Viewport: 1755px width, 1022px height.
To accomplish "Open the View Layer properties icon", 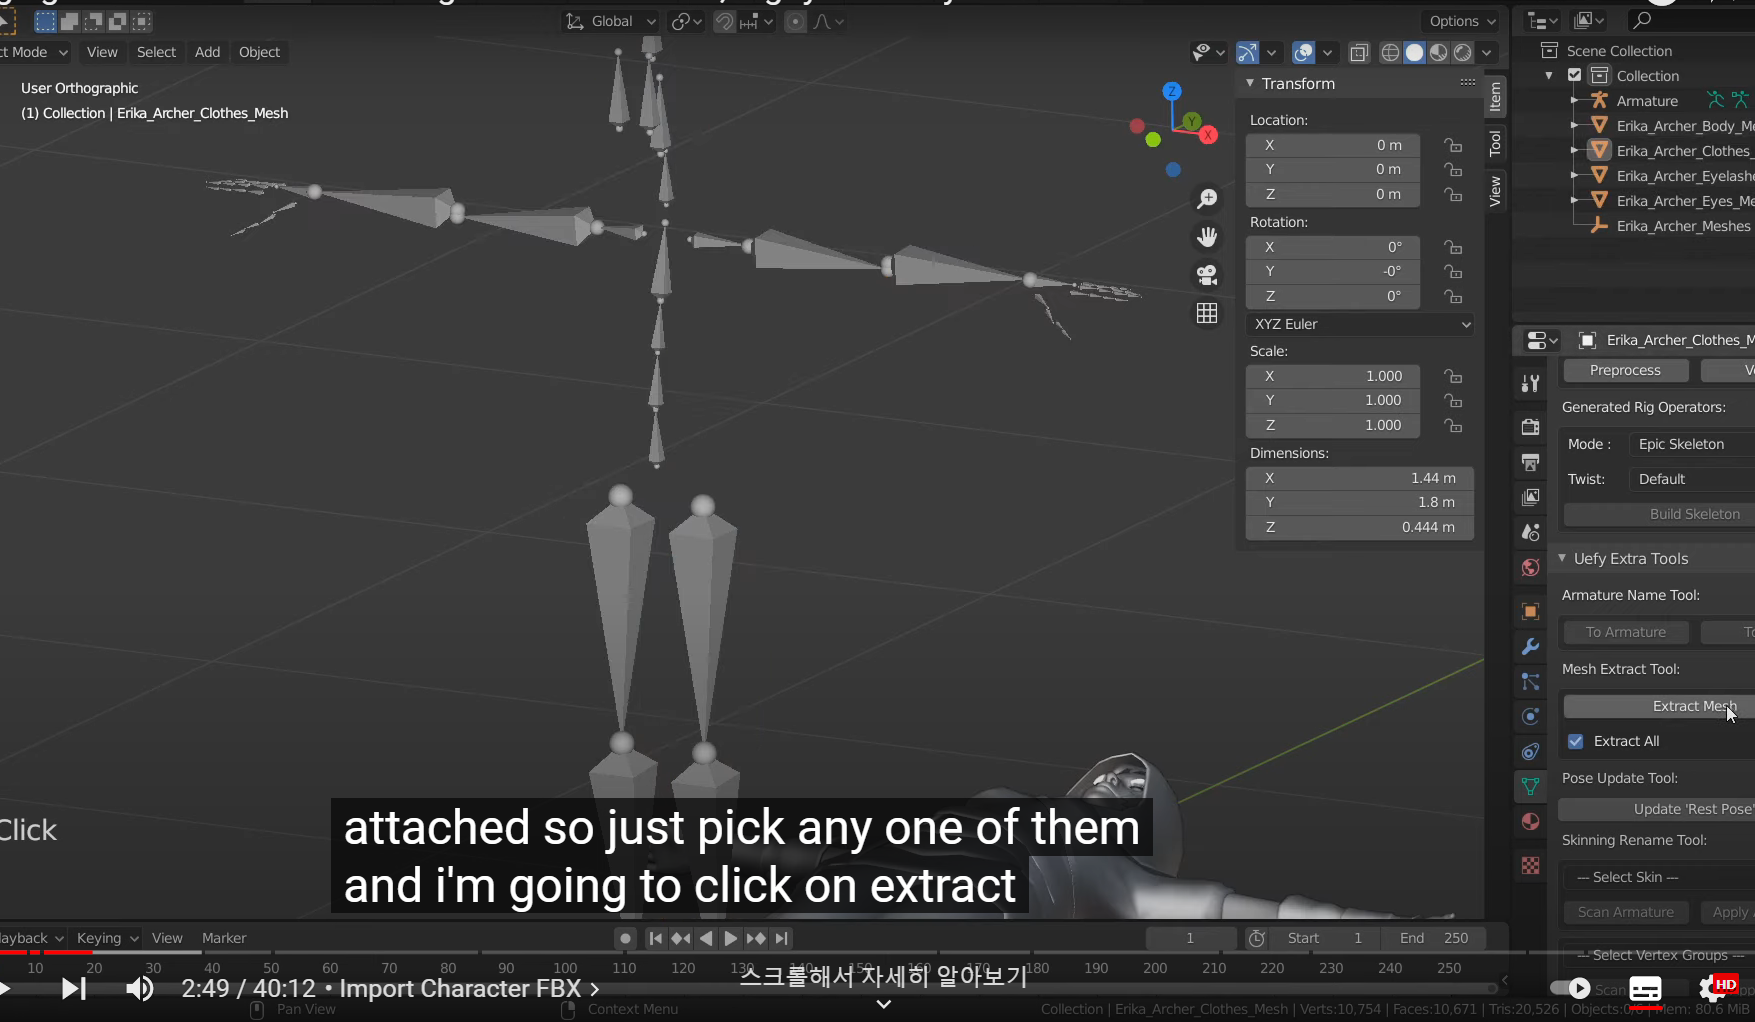I will pyautogui.click(x=1530, y=497).
